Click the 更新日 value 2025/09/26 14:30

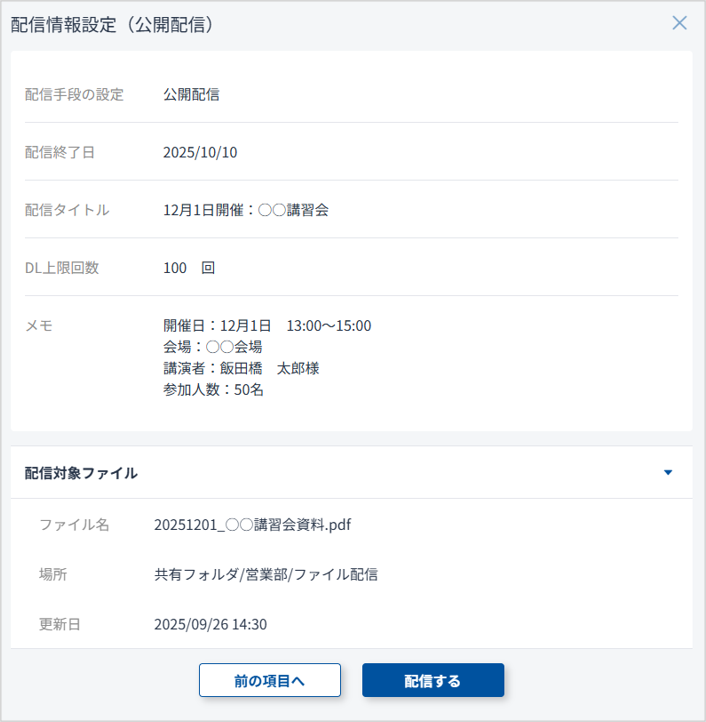(210, 624)
